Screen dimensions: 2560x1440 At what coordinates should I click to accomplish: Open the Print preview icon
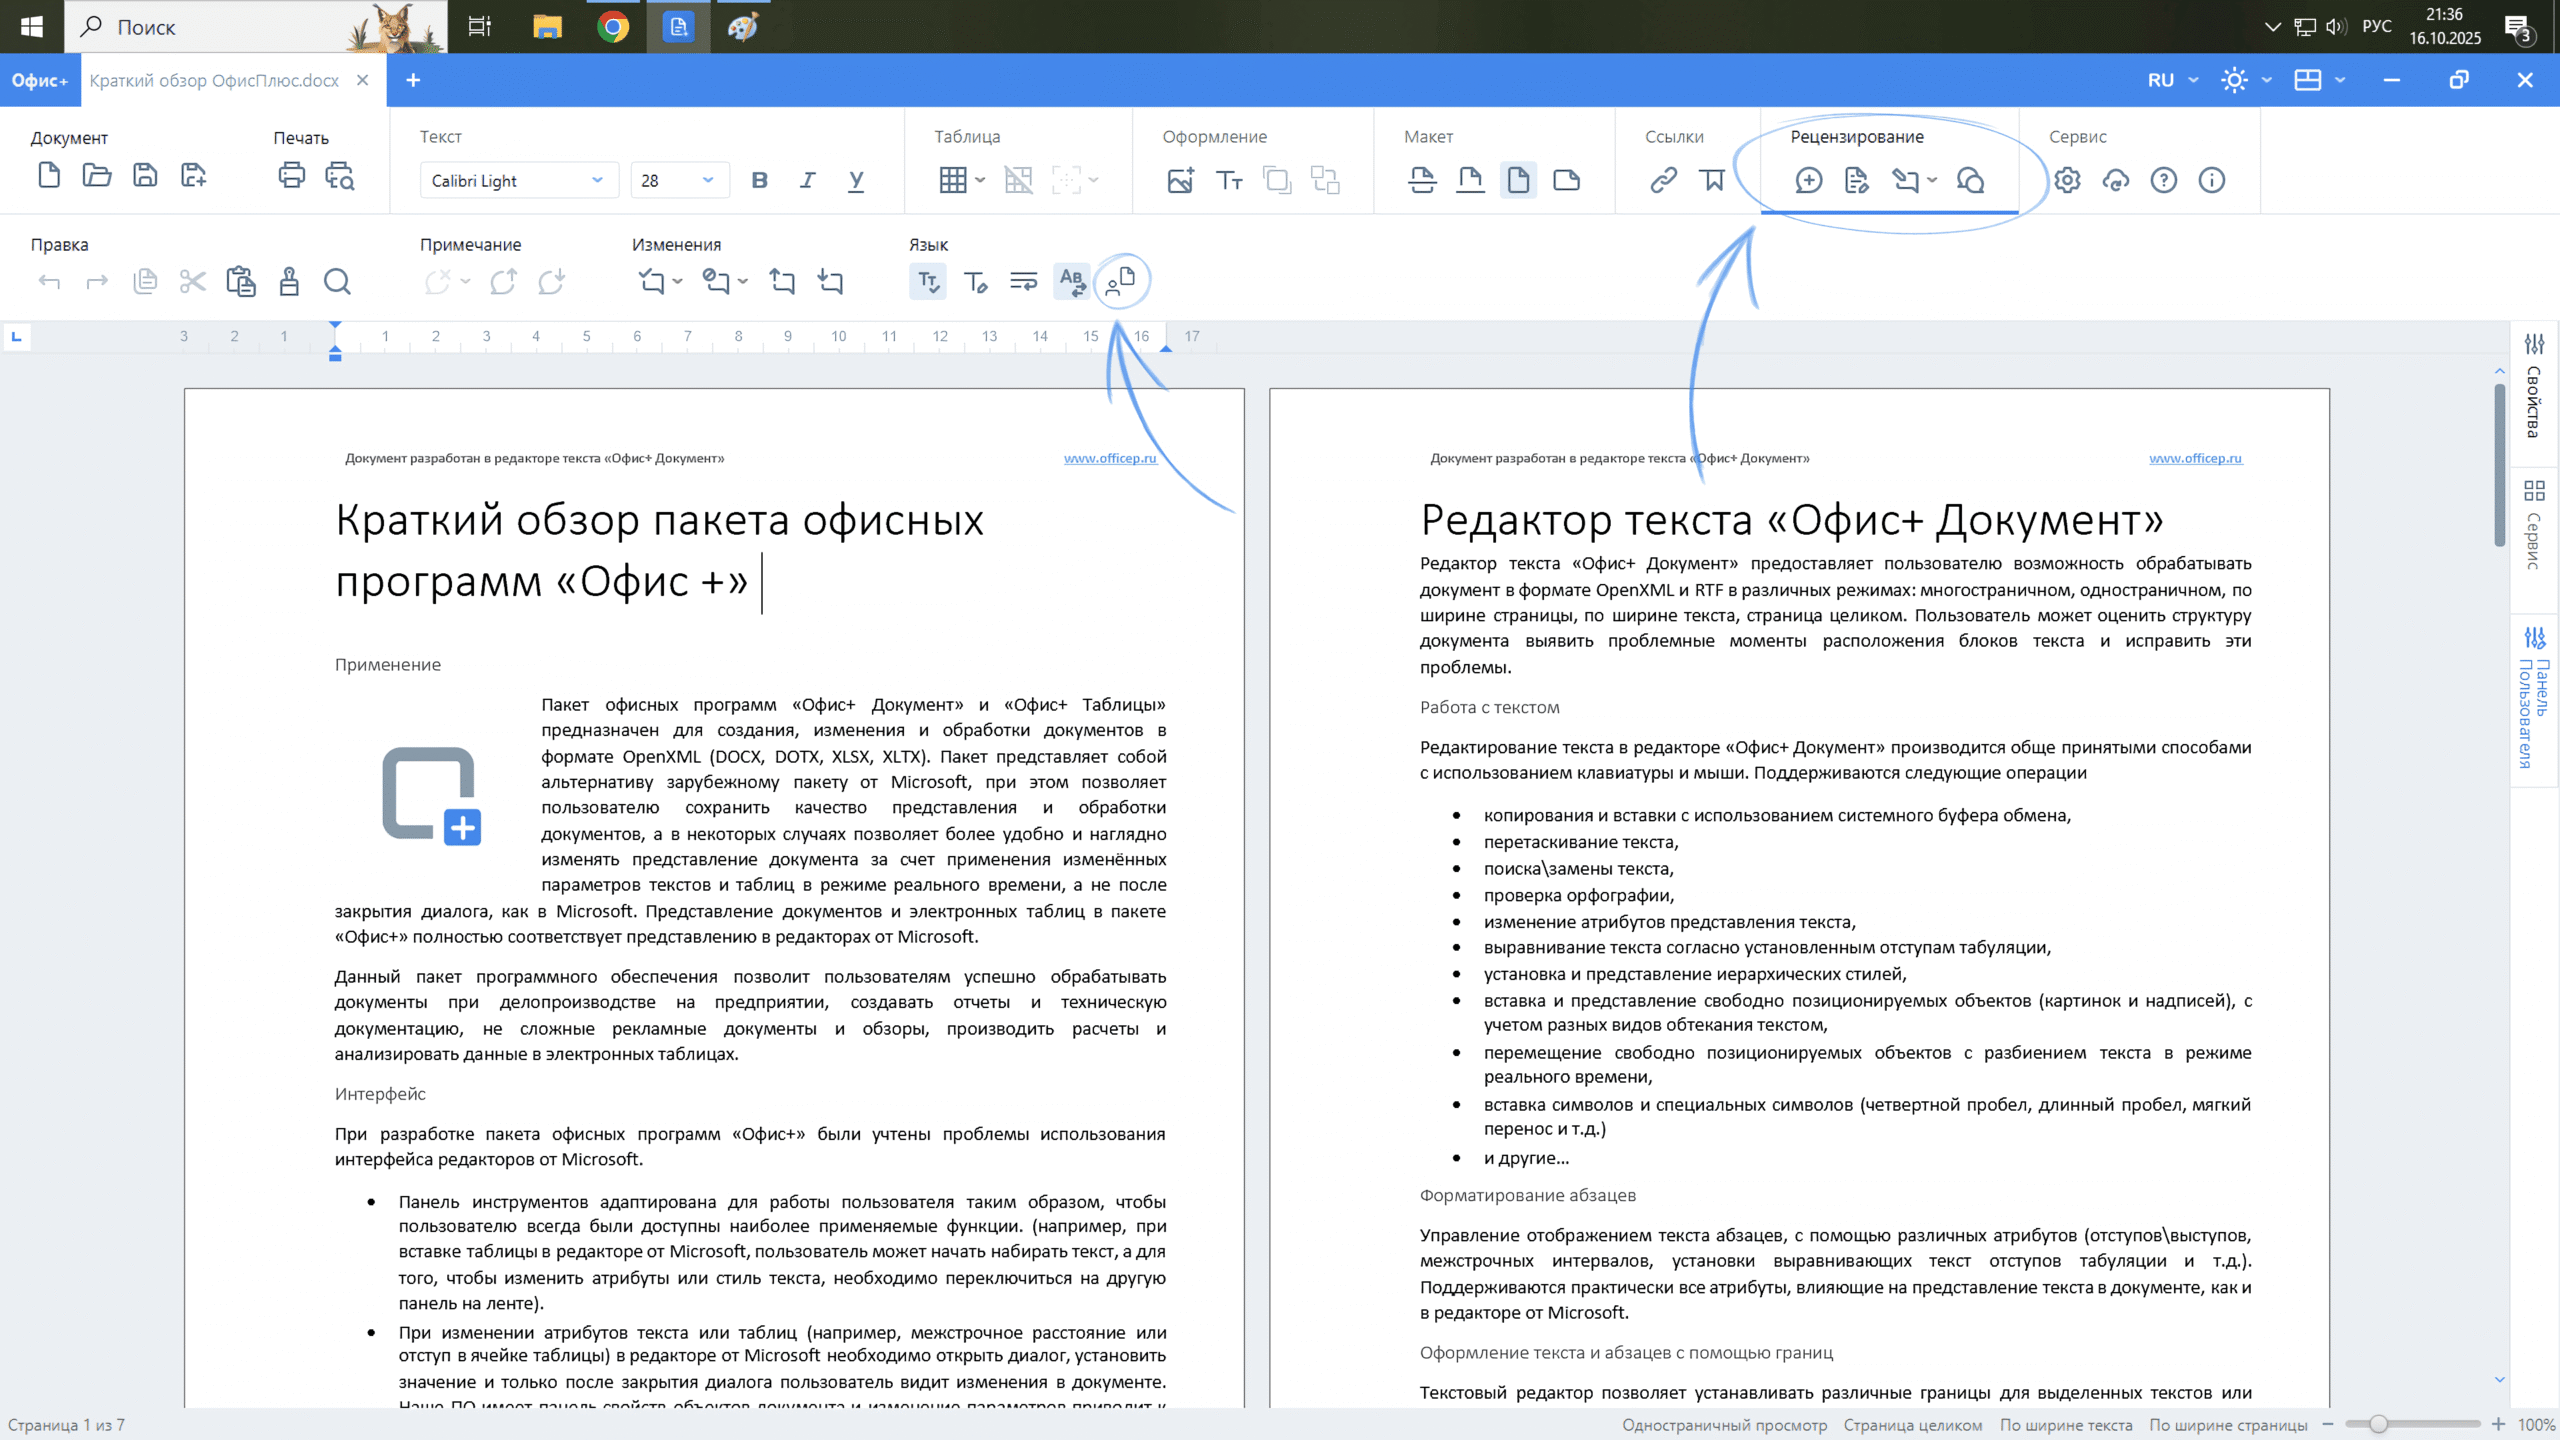(x=340, y=176)
